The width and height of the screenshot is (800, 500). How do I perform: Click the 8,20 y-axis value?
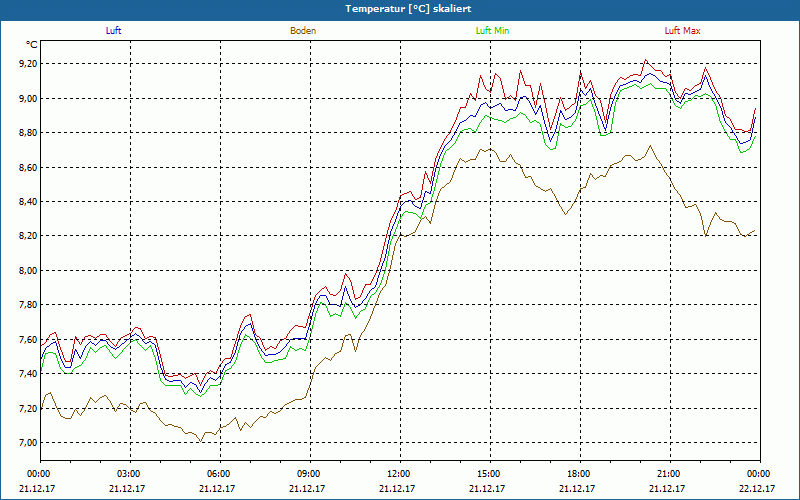point(29,236)
